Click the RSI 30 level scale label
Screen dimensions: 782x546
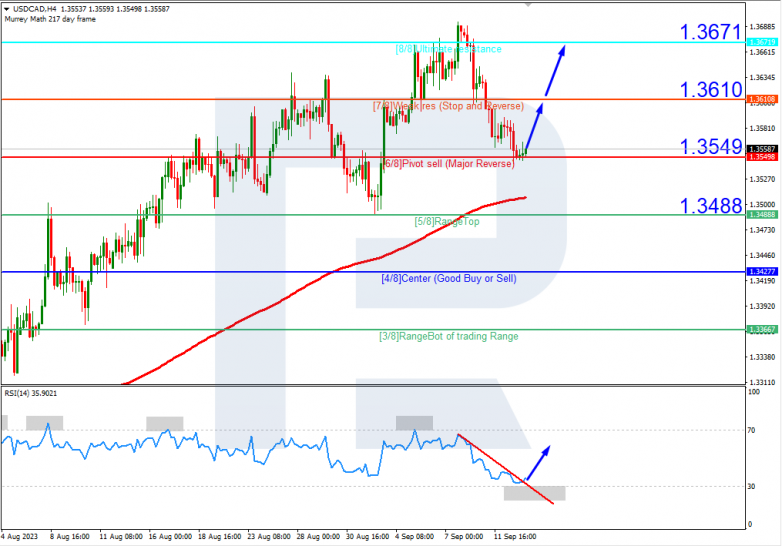[x=752, y=486]
